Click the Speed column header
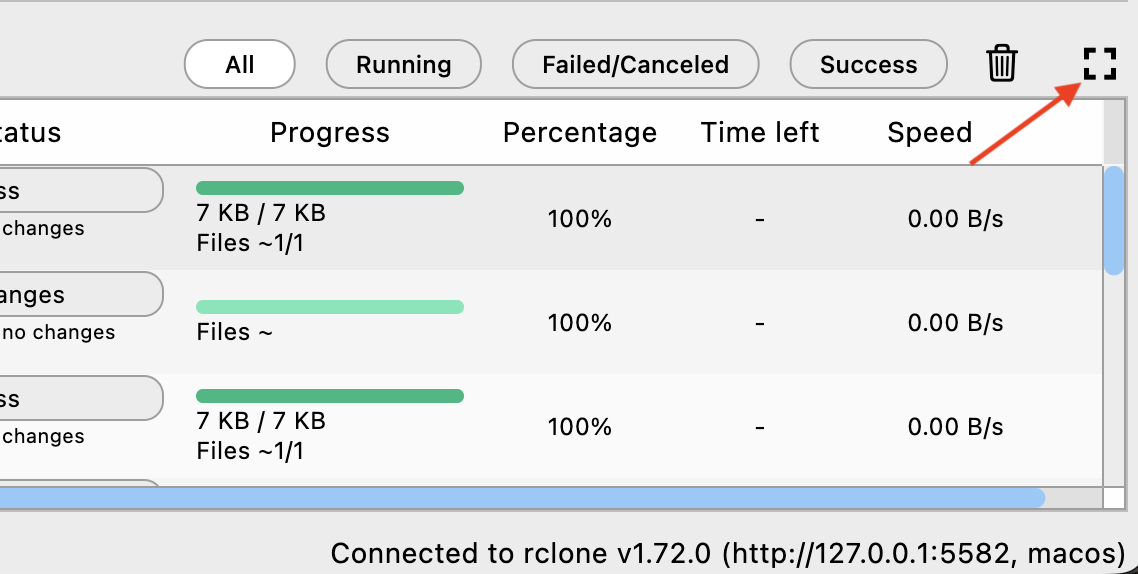Viewport: 1138px width, 574px height. (x=930, y=133)
